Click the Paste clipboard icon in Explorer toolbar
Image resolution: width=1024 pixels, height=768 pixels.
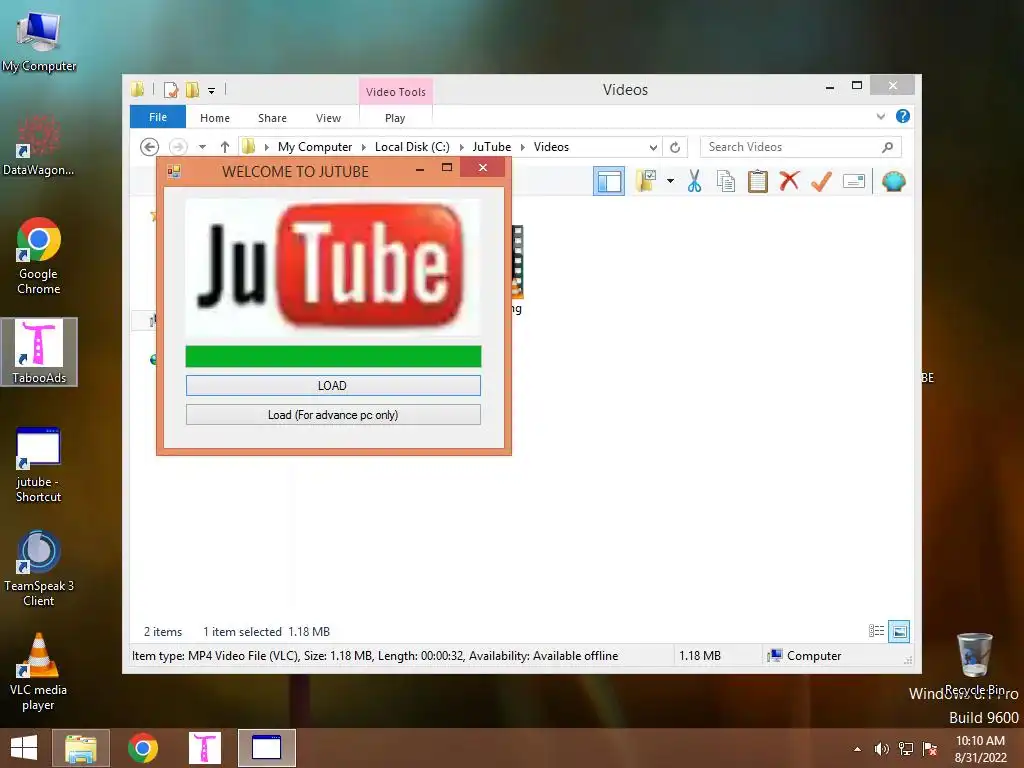pyautogui.click(x=758, y=181)
